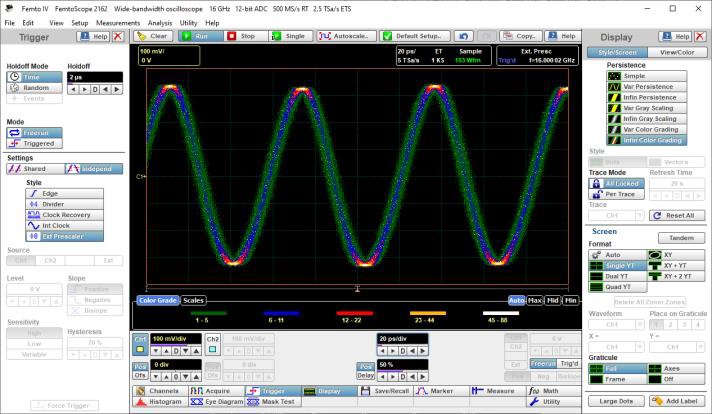Open the Mask Test panel
Viewport: 712px width, 414px height.
pyautogui.click(x=271, y=401)
